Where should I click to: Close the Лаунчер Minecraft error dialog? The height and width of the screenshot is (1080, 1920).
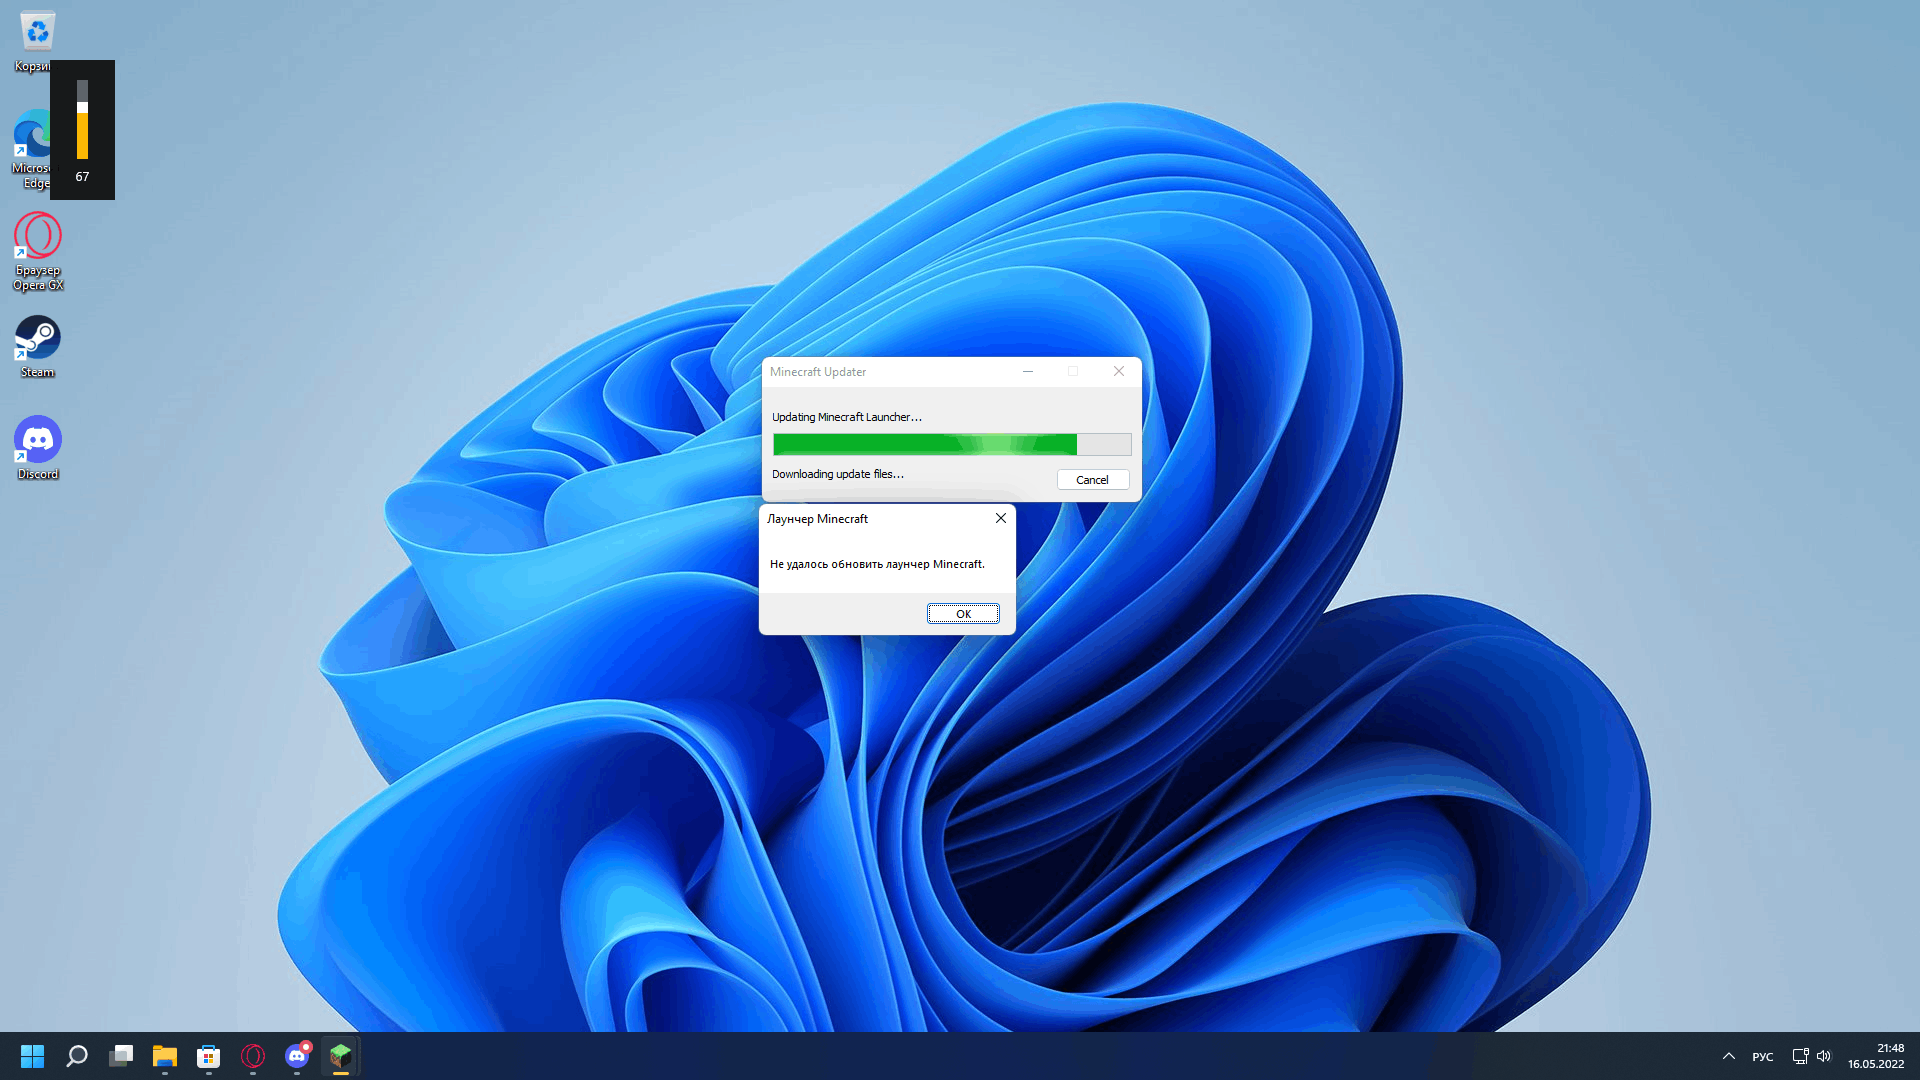tap(1000, 518)
